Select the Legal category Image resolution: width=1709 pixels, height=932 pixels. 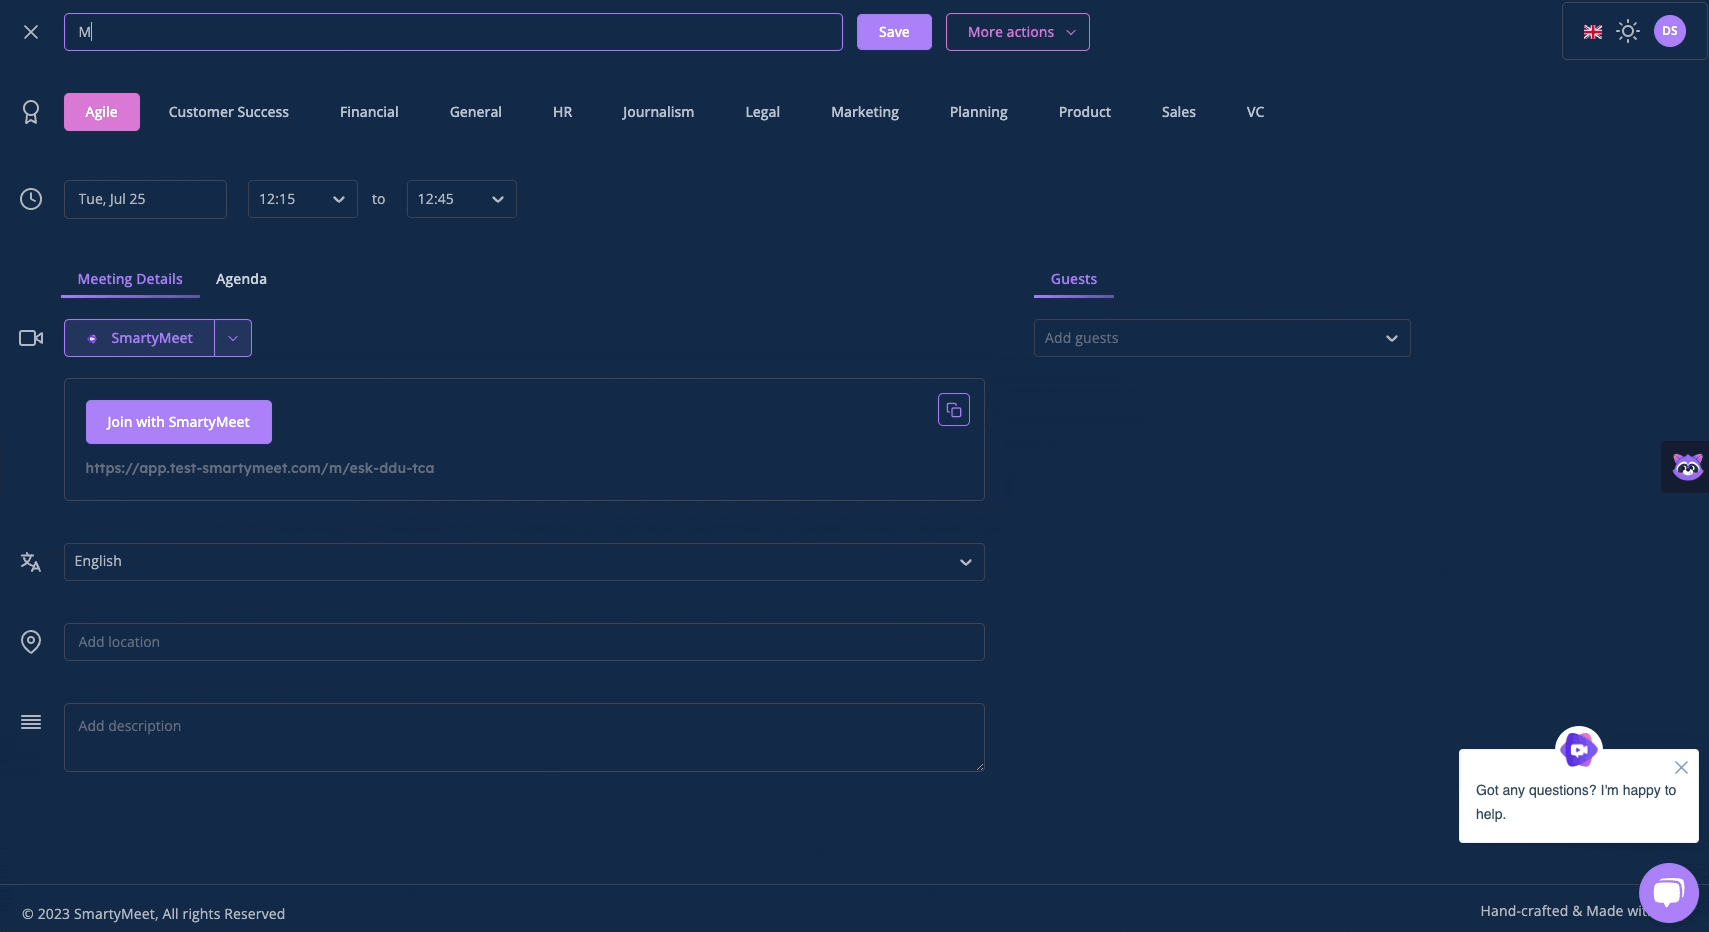click(x=763, y=112)
